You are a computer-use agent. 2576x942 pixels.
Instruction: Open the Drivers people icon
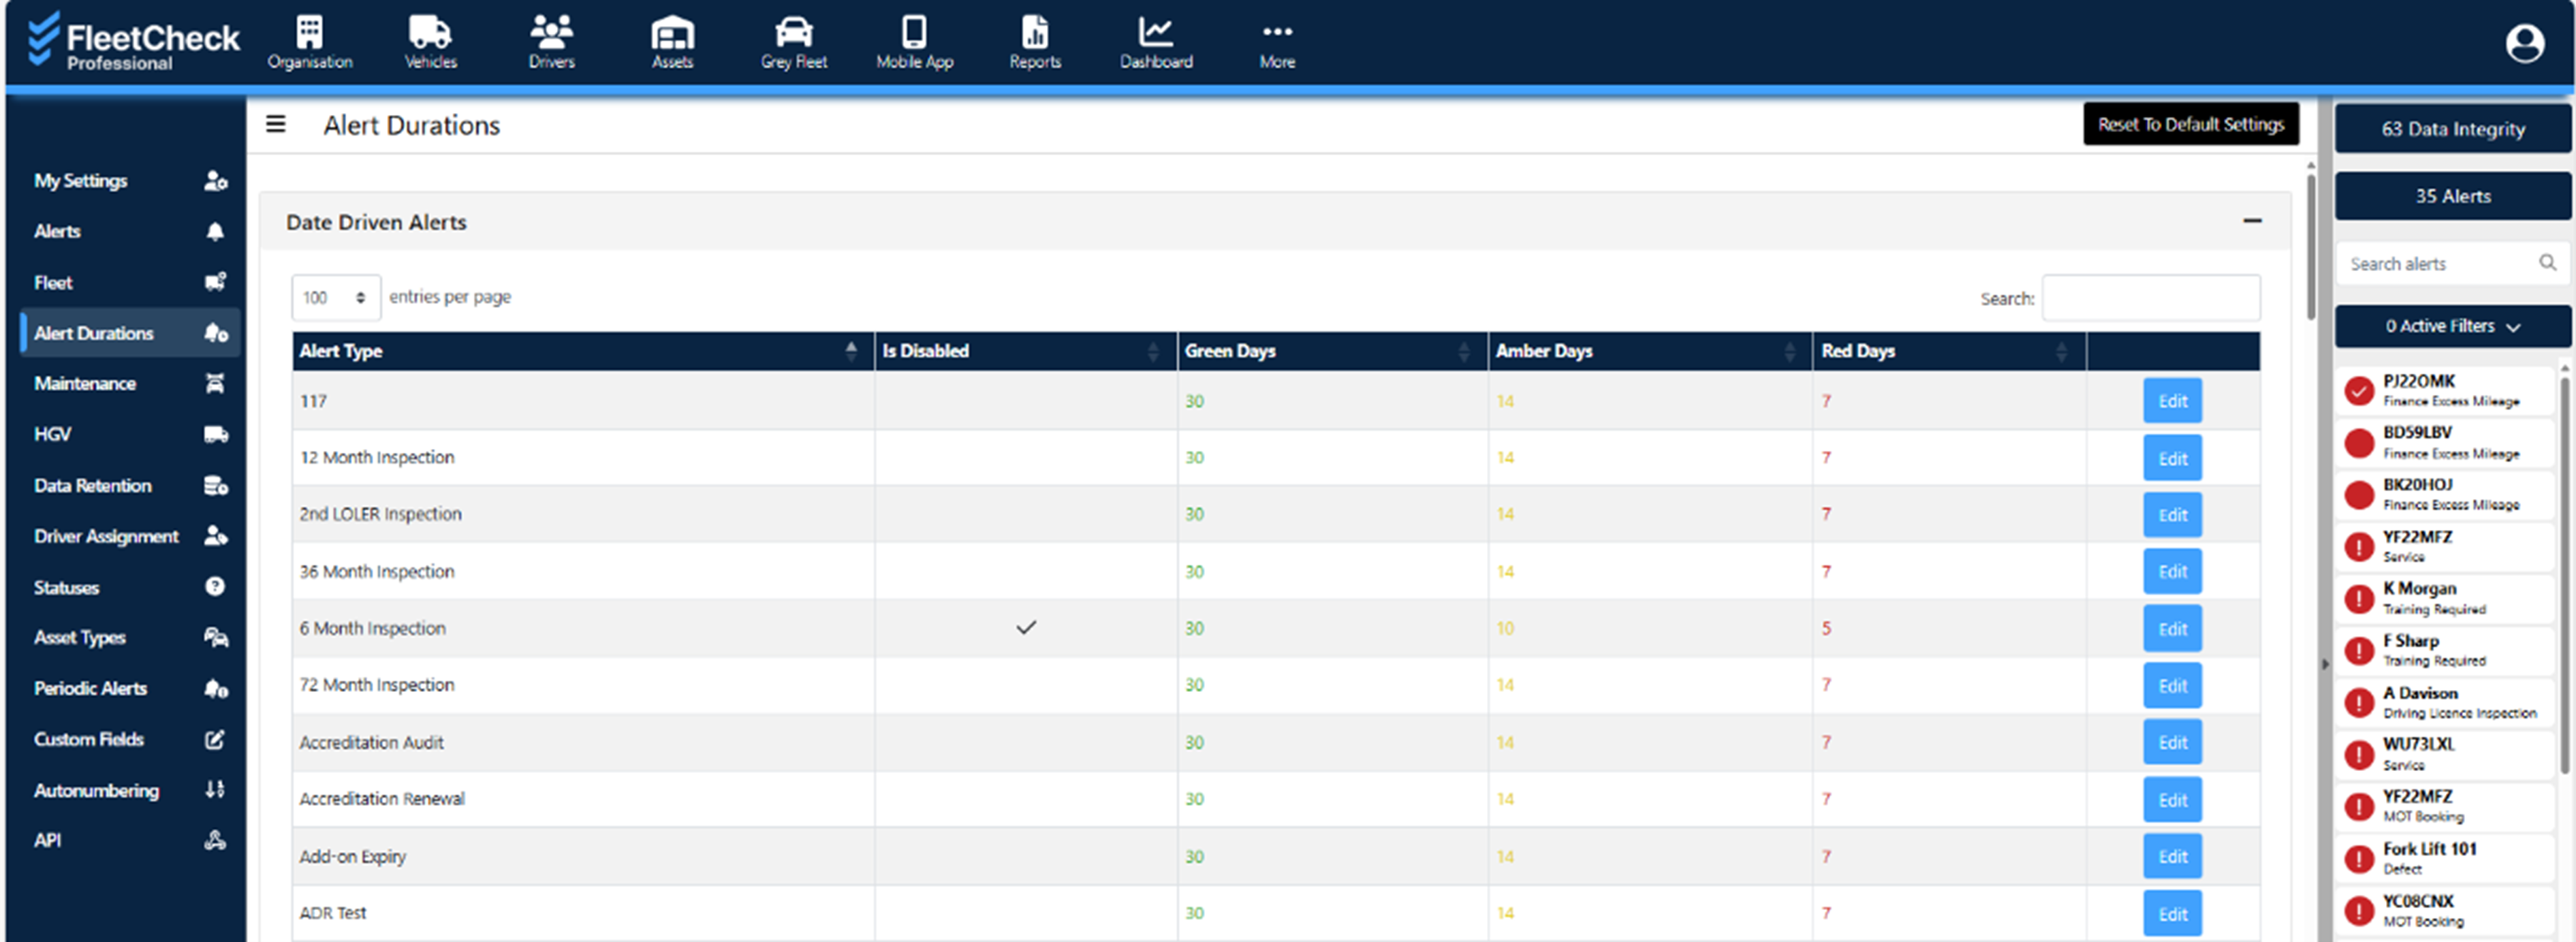point(551,32)
